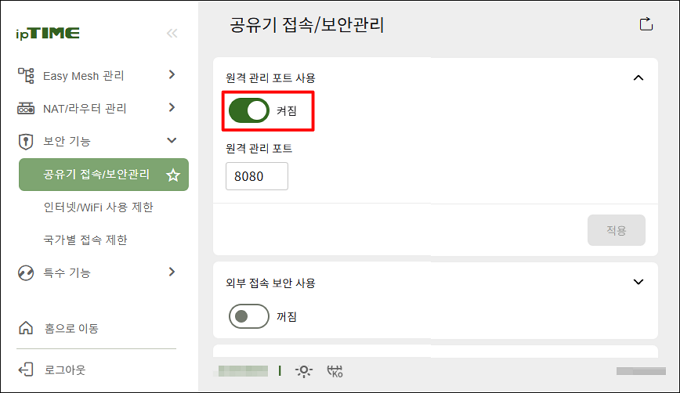This screenshot has height=393, width=680.
Task: Click the Ko language icon in footer
Action: click(335, 371)
